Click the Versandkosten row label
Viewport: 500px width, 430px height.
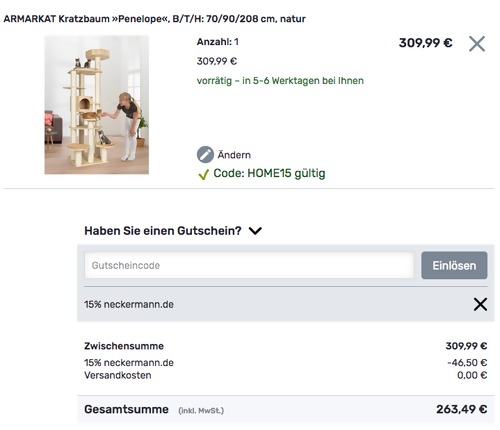(118, 375)
